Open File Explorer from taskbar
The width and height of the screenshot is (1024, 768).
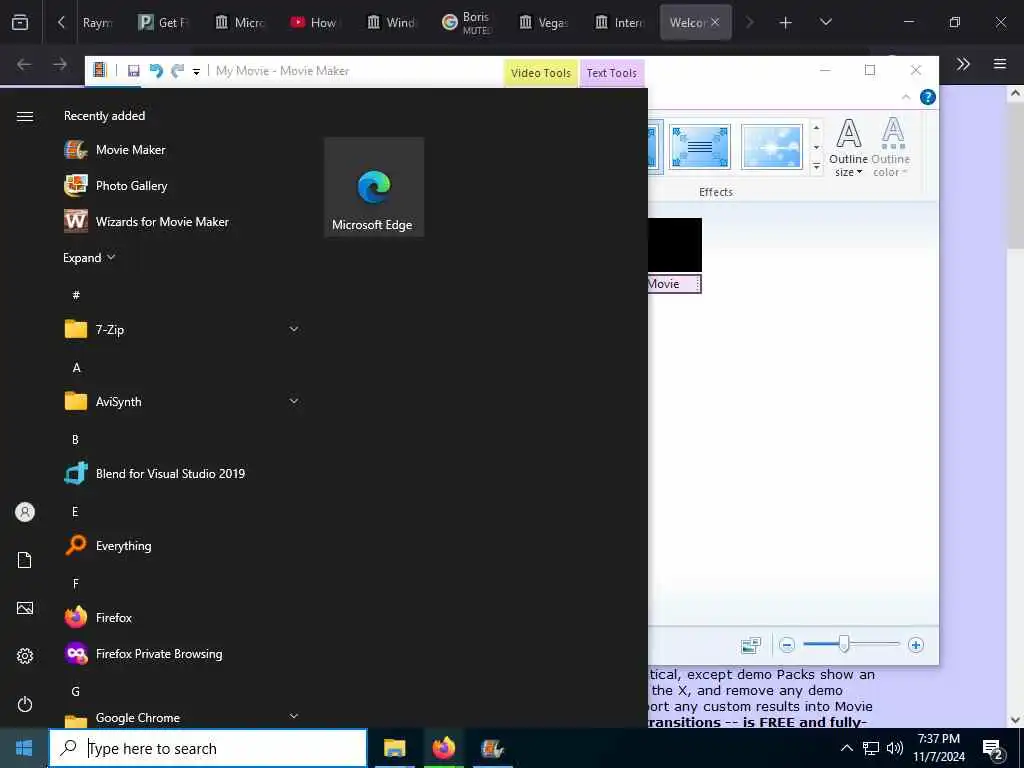[394, 748]
